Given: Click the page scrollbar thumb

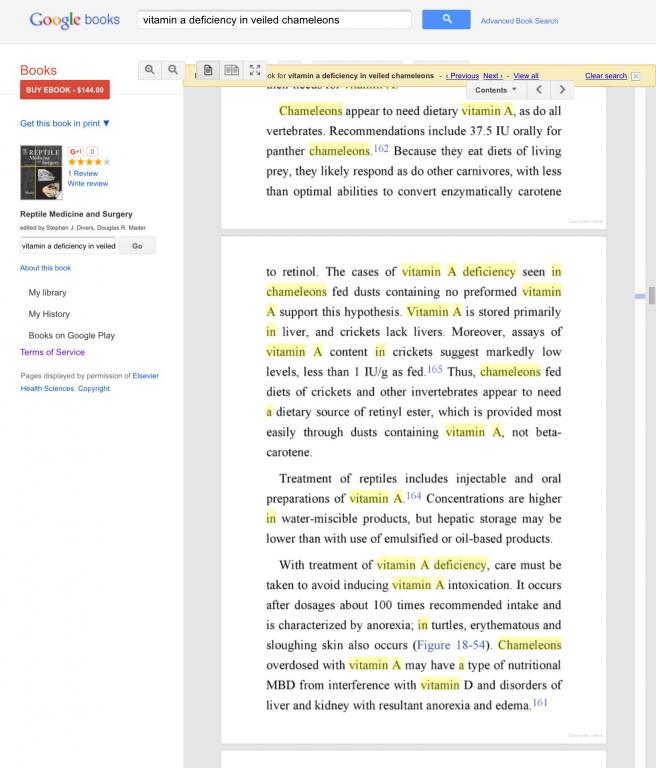Looking at the screenshot, I should [x=652, y=296].
